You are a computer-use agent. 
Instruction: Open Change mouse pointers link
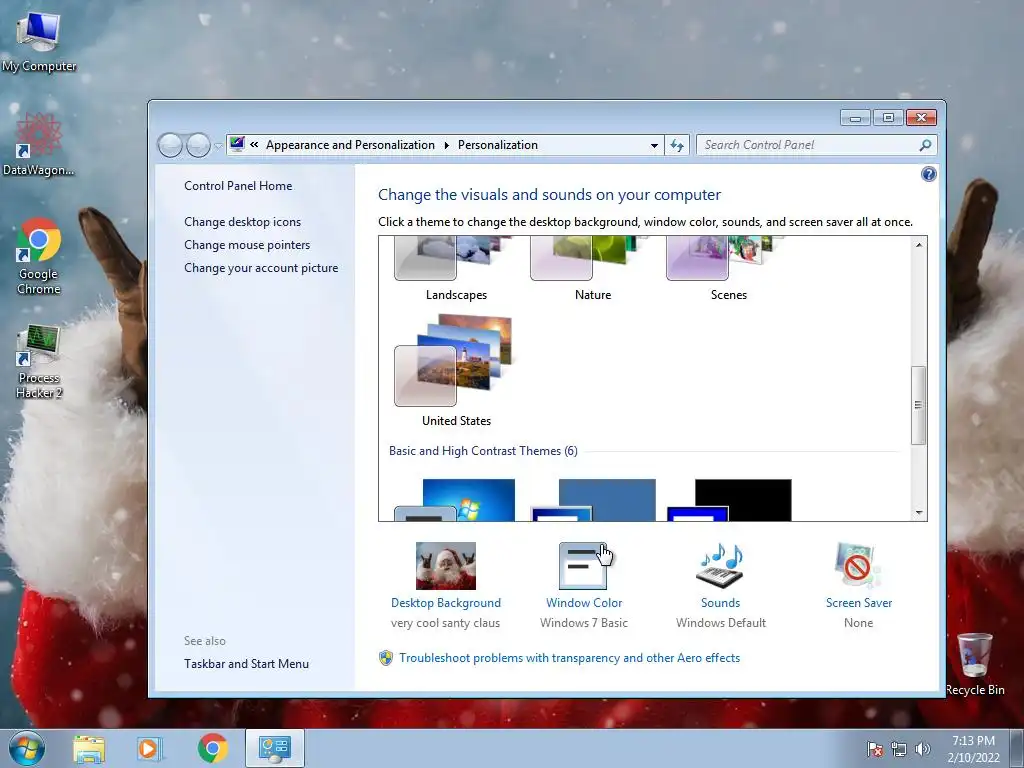coord(247,245)
